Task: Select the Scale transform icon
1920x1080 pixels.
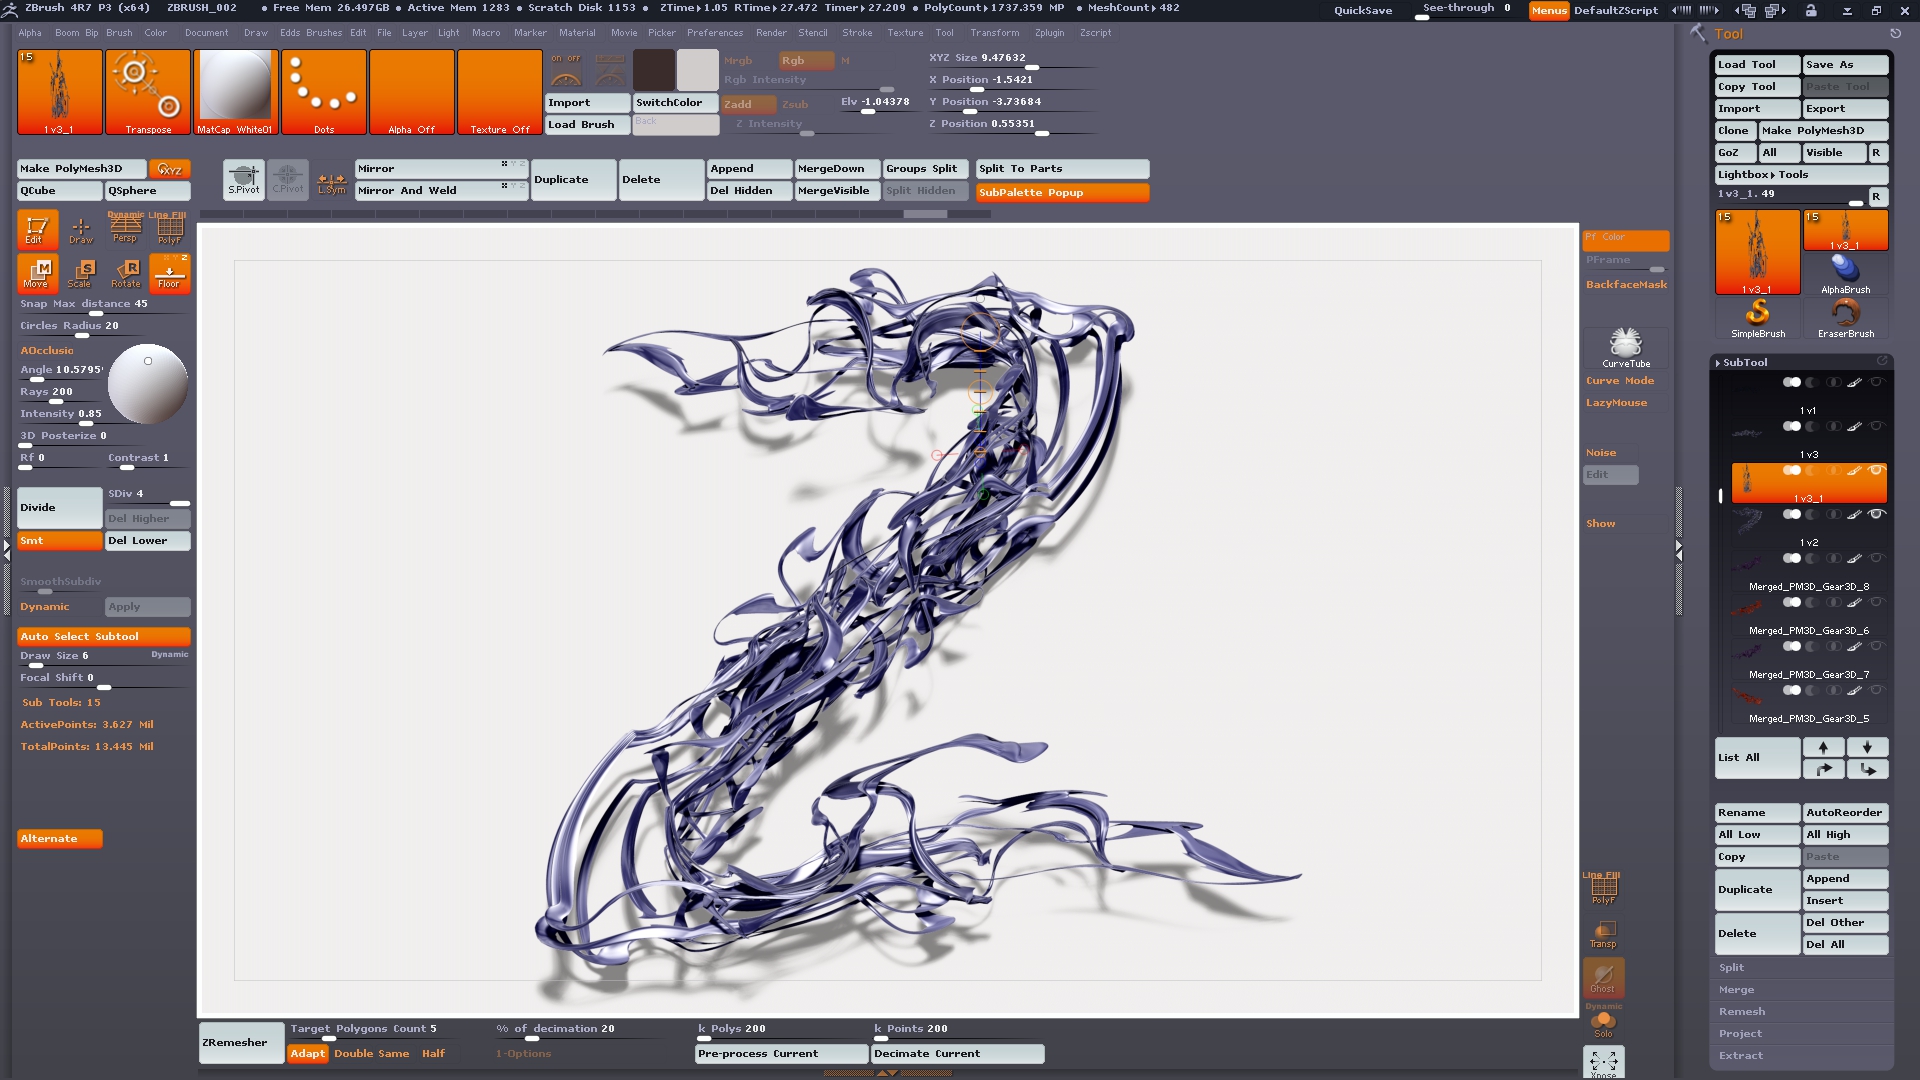Action: click(81, 271)
